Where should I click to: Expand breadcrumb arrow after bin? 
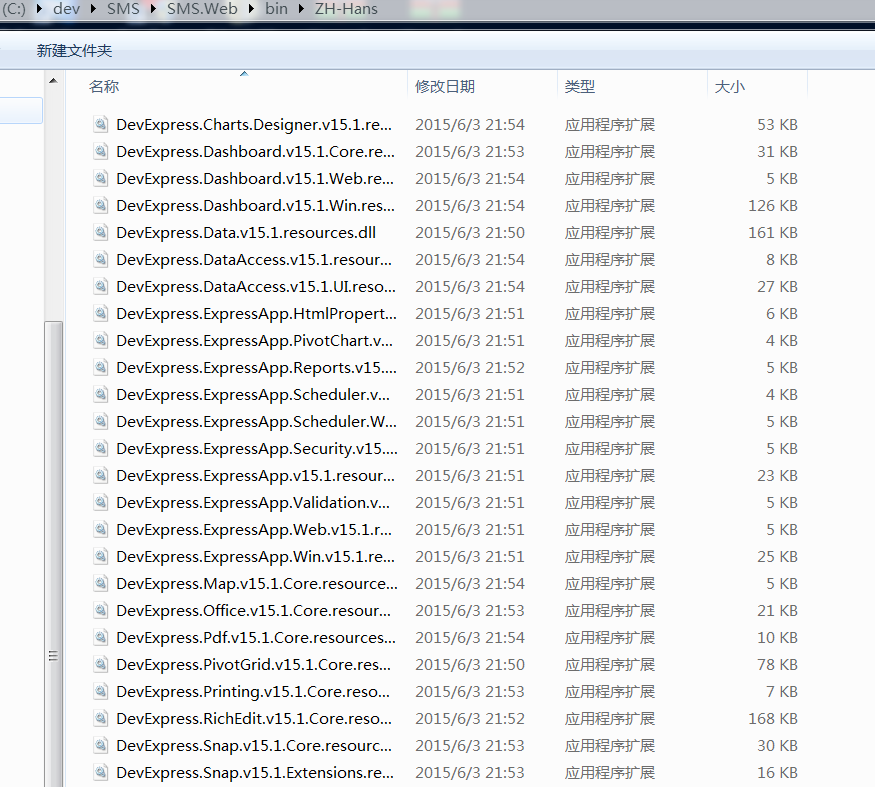tap(302, 9)
